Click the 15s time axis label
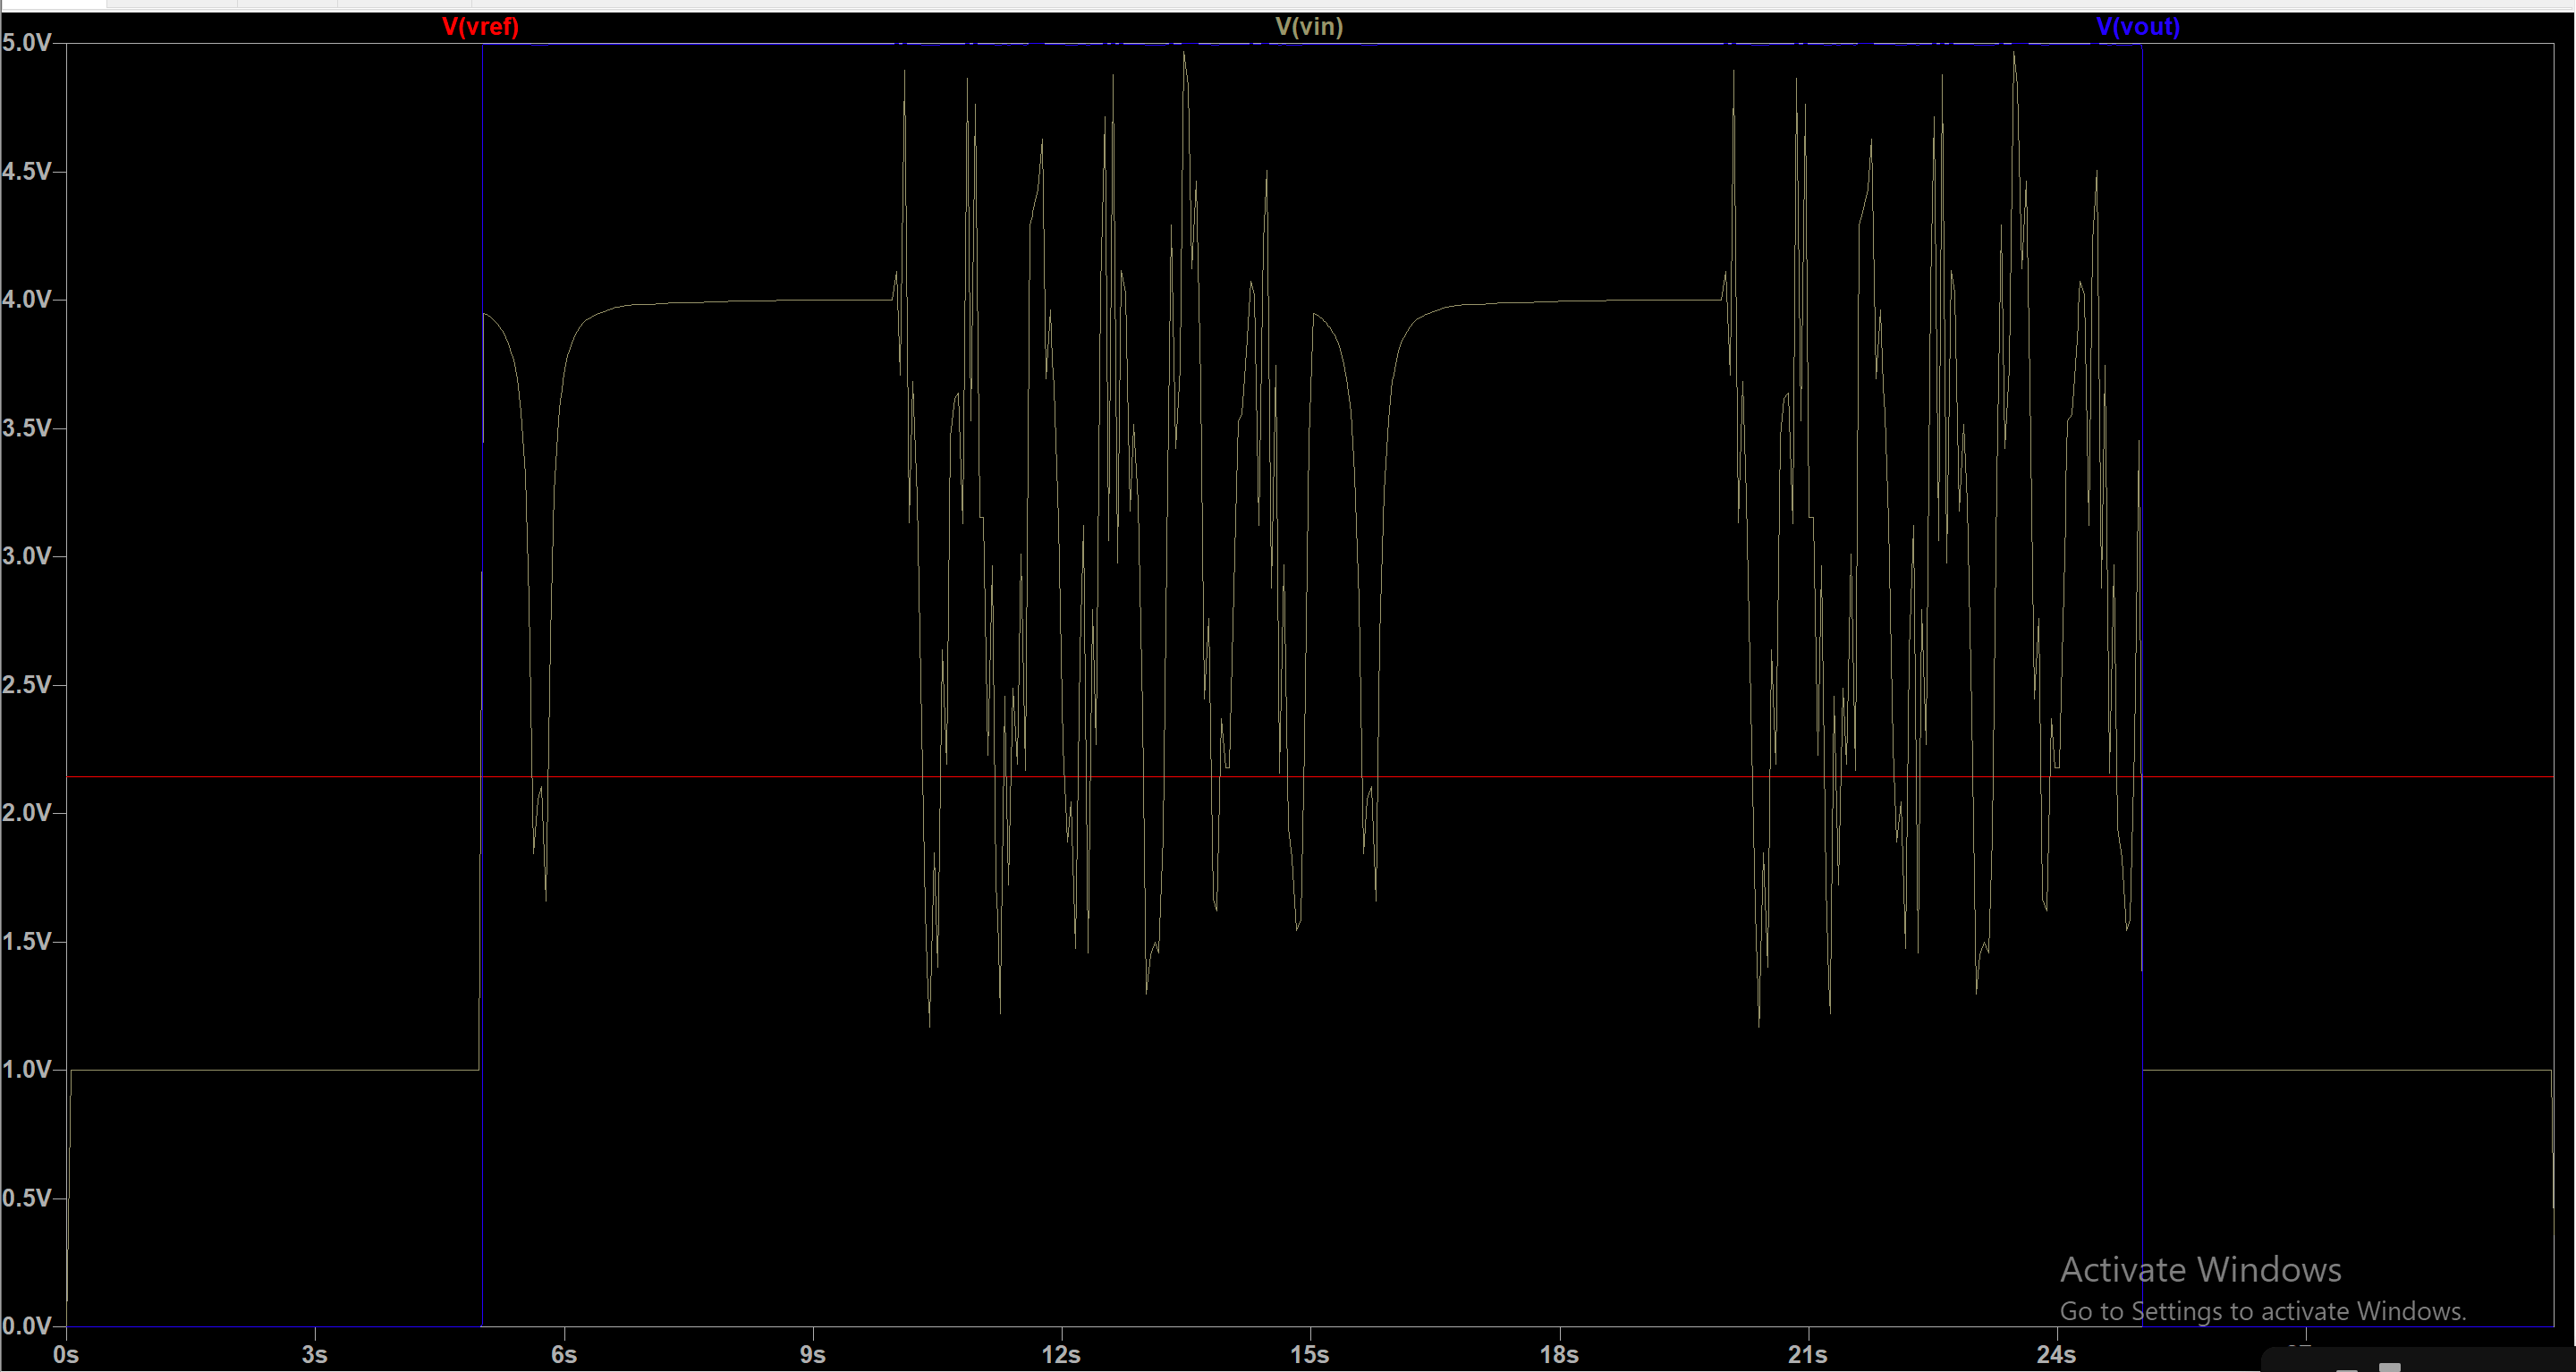The width and height of the screenshot is (2576, 1372). tap(1309, 1355)
